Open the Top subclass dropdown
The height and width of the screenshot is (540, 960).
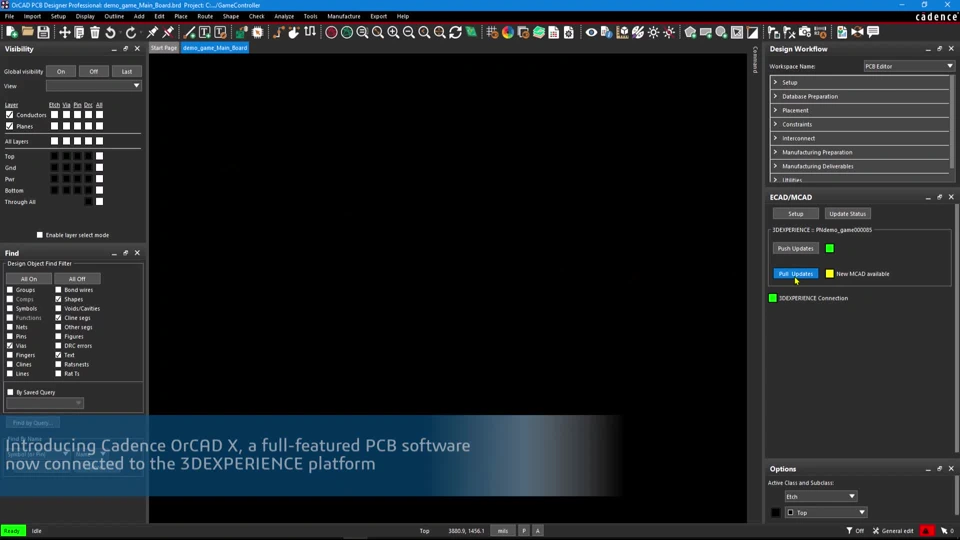(x=825, y=512)
